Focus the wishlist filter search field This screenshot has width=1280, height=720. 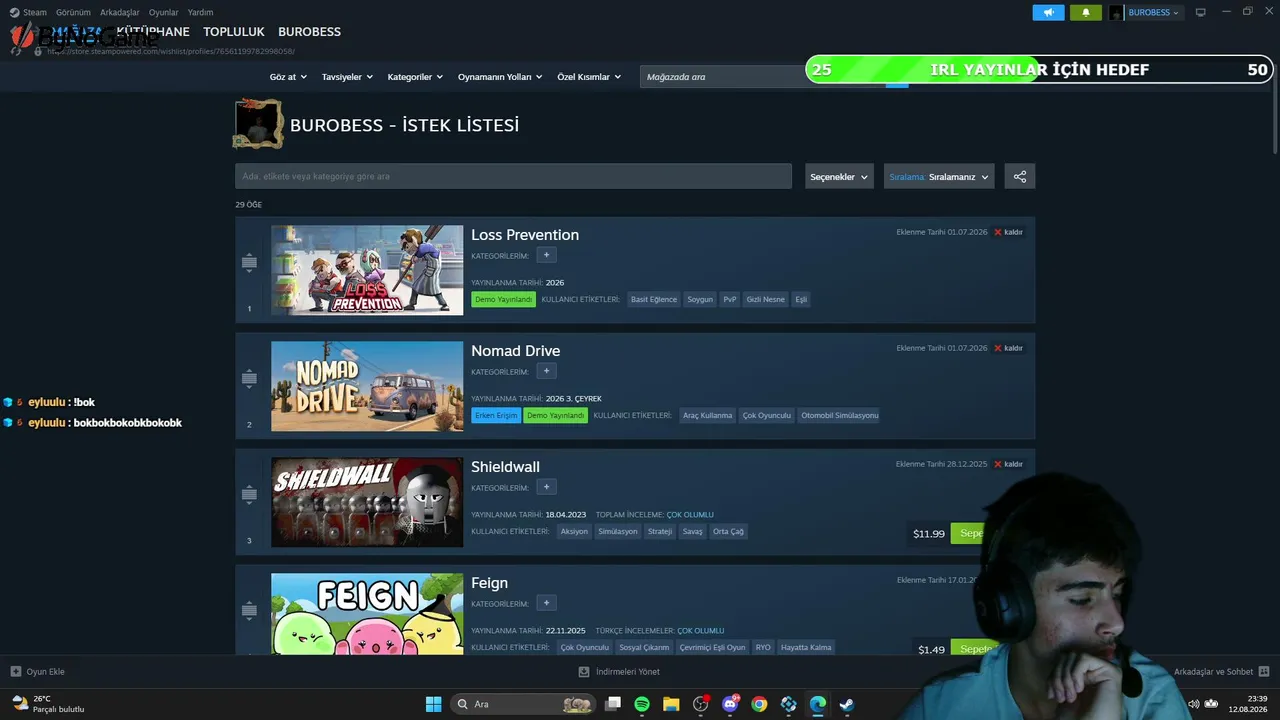513,176
